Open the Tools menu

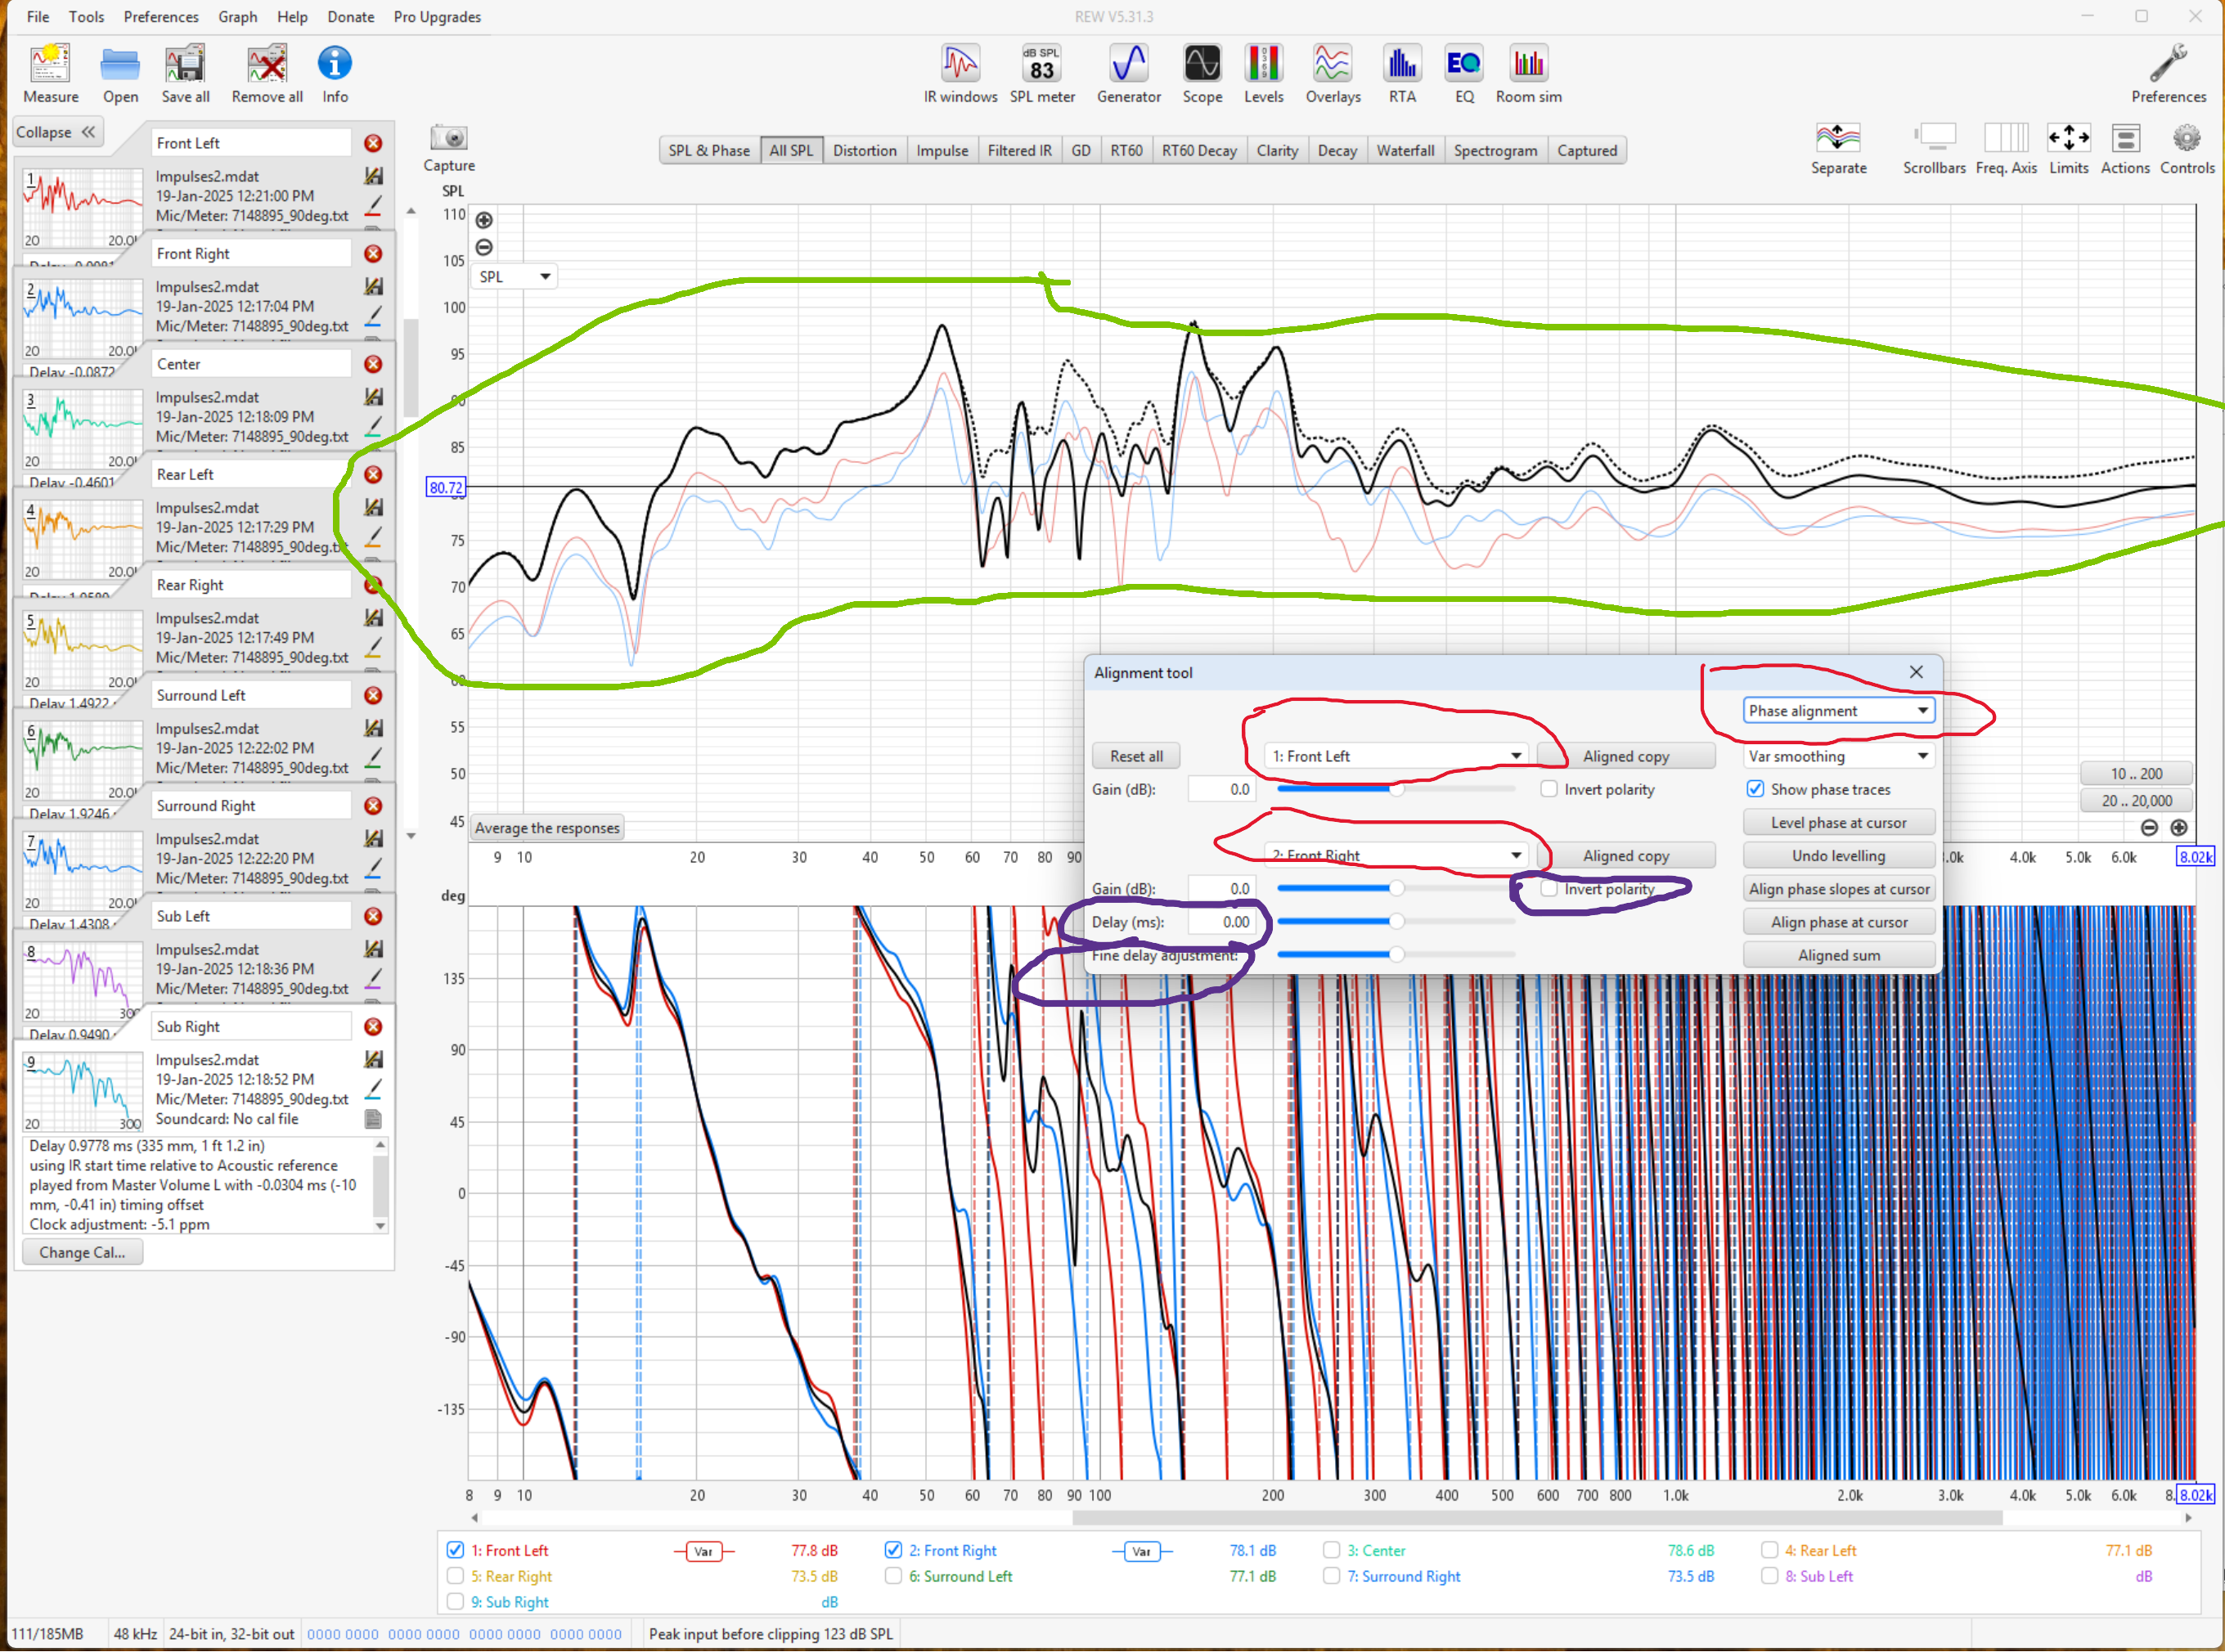[86, 17]
